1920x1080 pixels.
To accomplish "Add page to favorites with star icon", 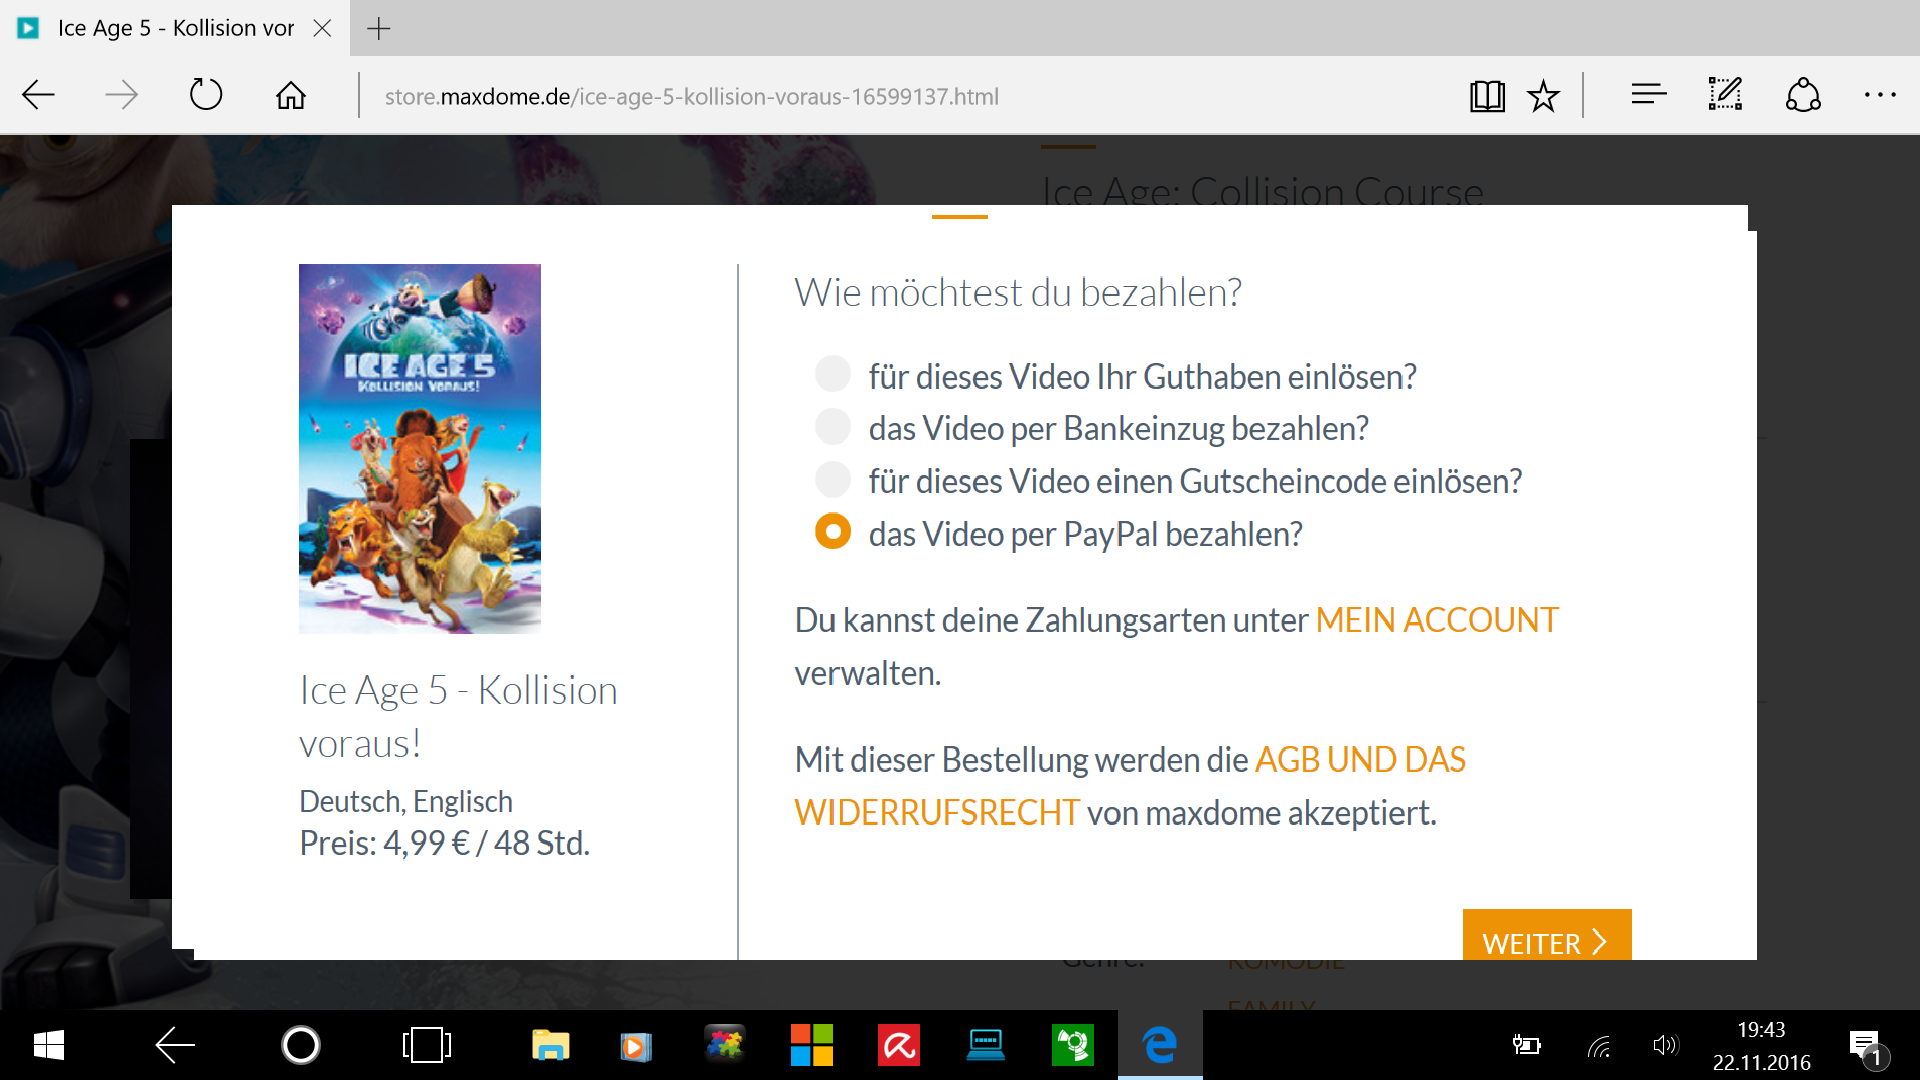I will (1543, 96).
